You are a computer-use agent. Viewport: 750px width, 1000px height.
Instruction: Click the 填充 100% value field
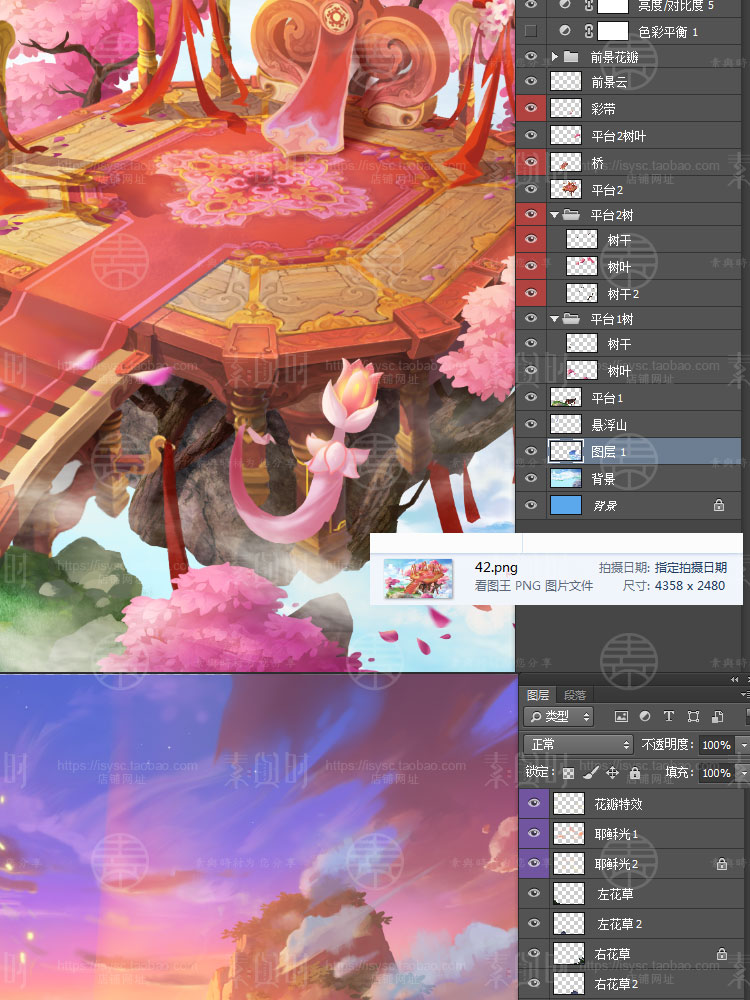(716, 773)
